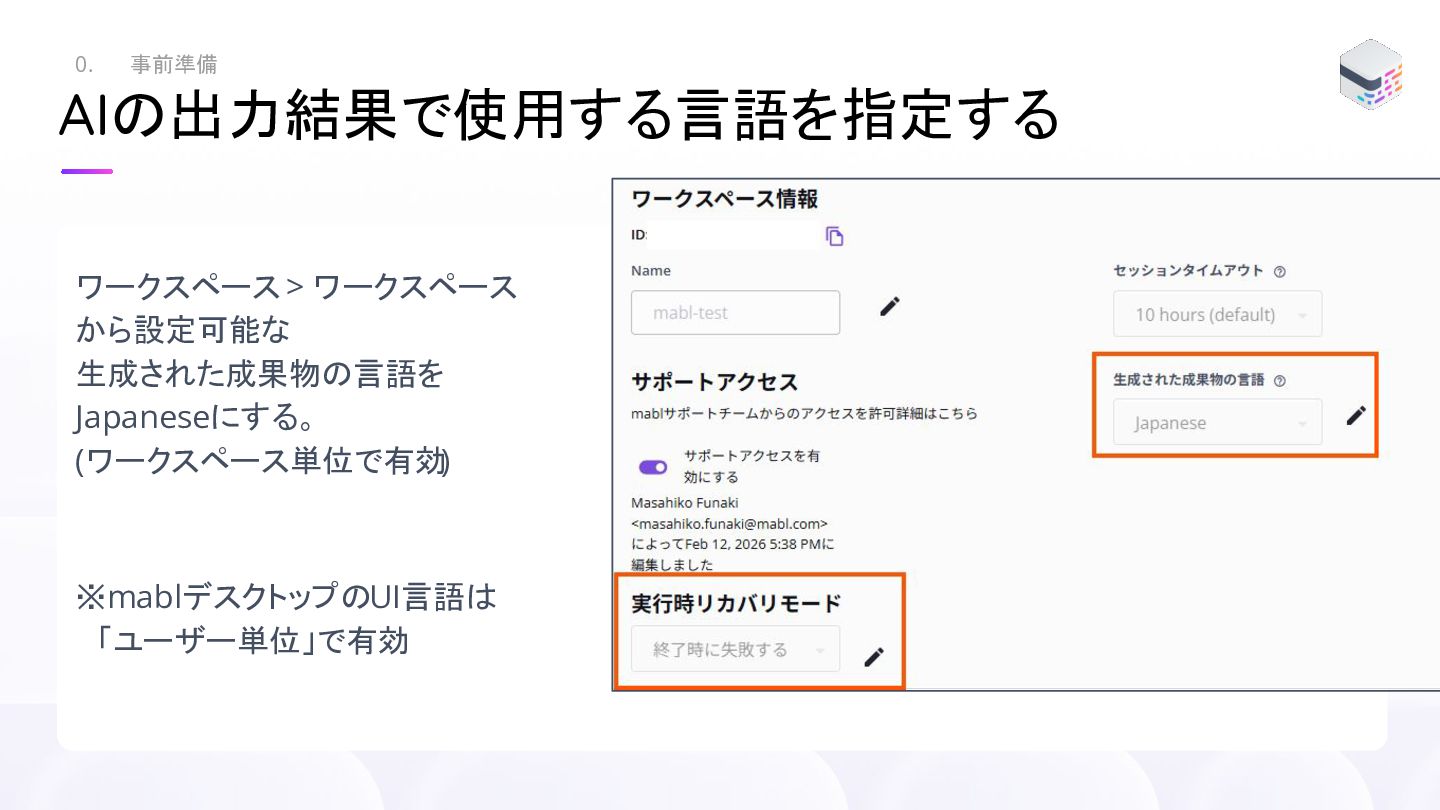Screen dimensions: 1440x810
Task: Toggle the サポートアクセスを有効にする switch
Action: pos(653,467)
